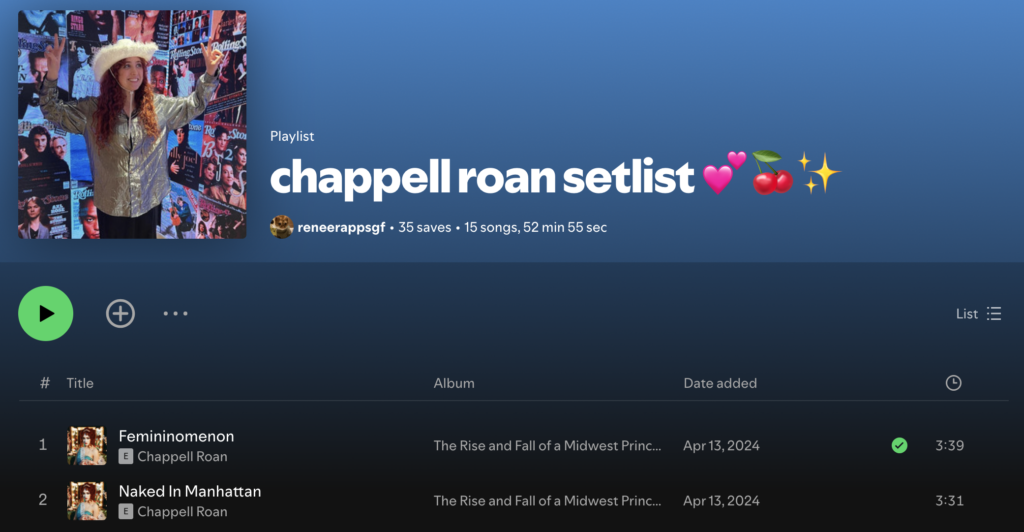
Task: Open the List view options
Action: [978, 313]
